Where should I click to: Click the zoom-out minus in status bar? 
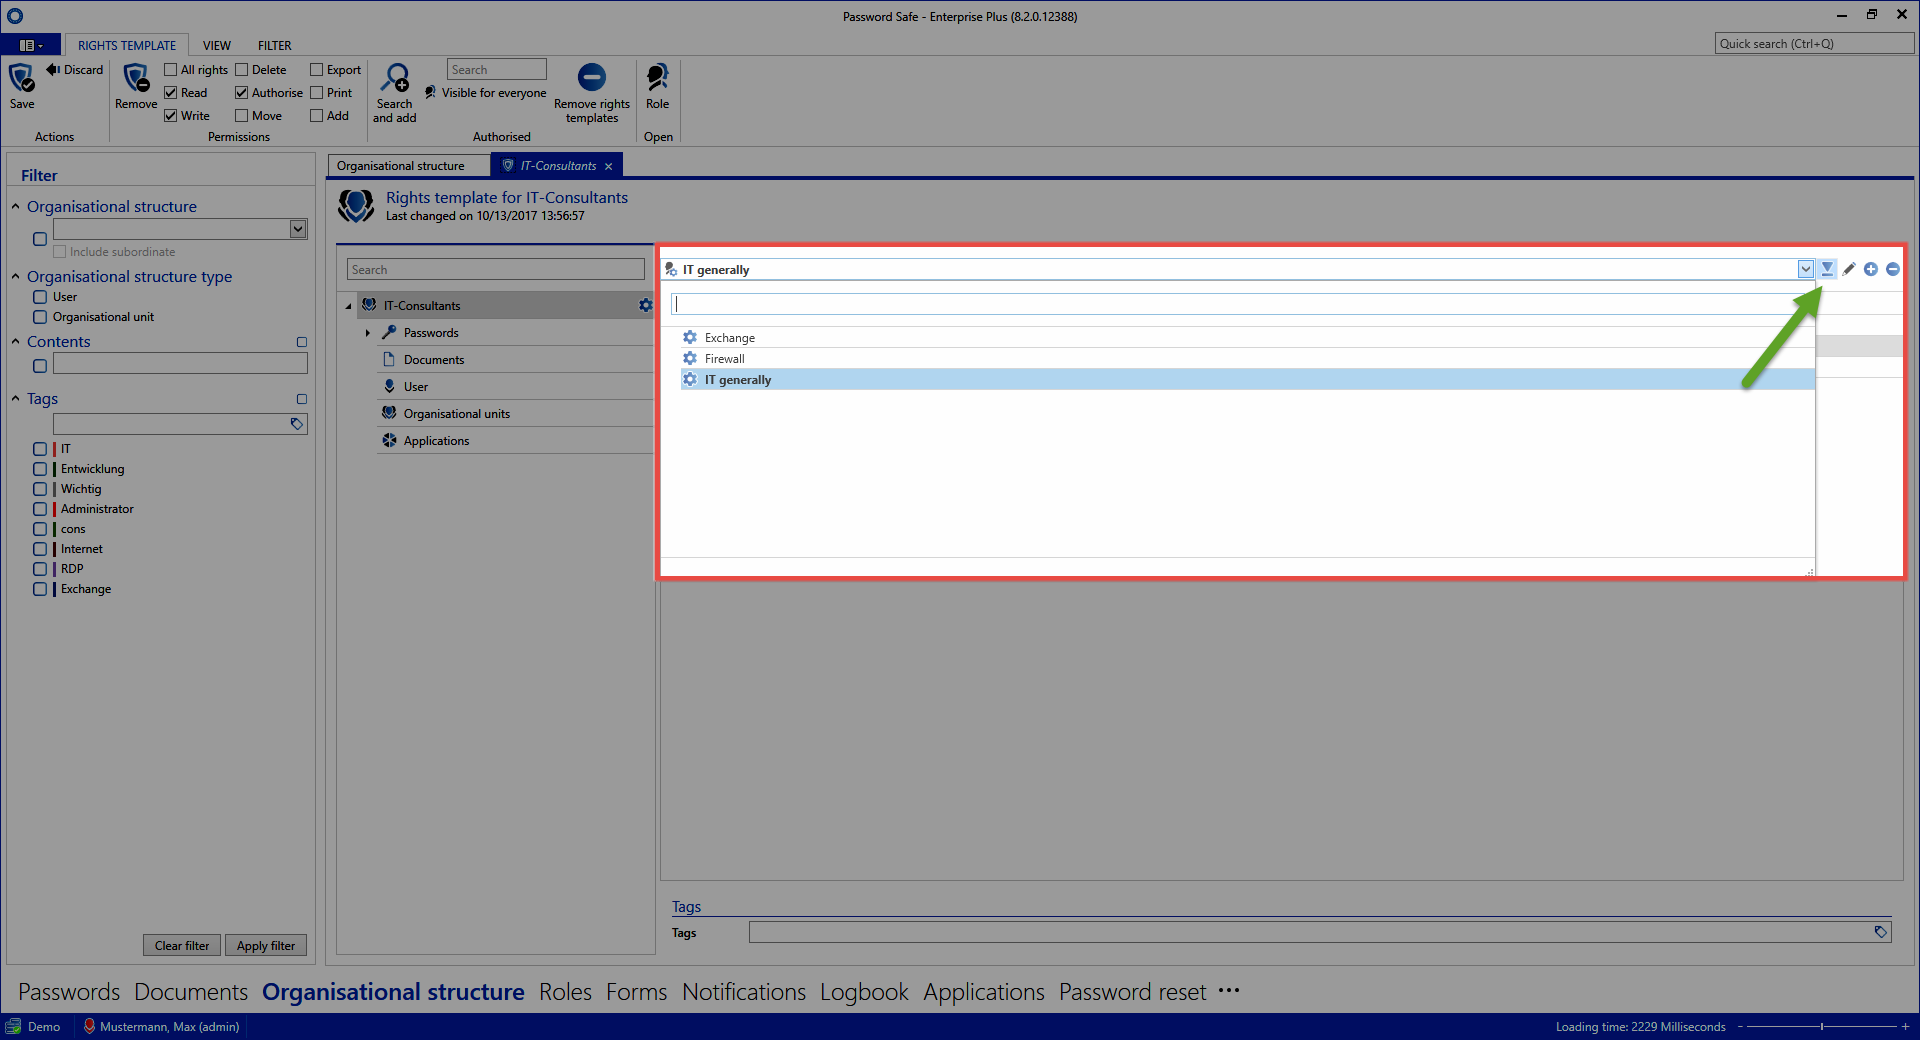click(1740, 1026)
